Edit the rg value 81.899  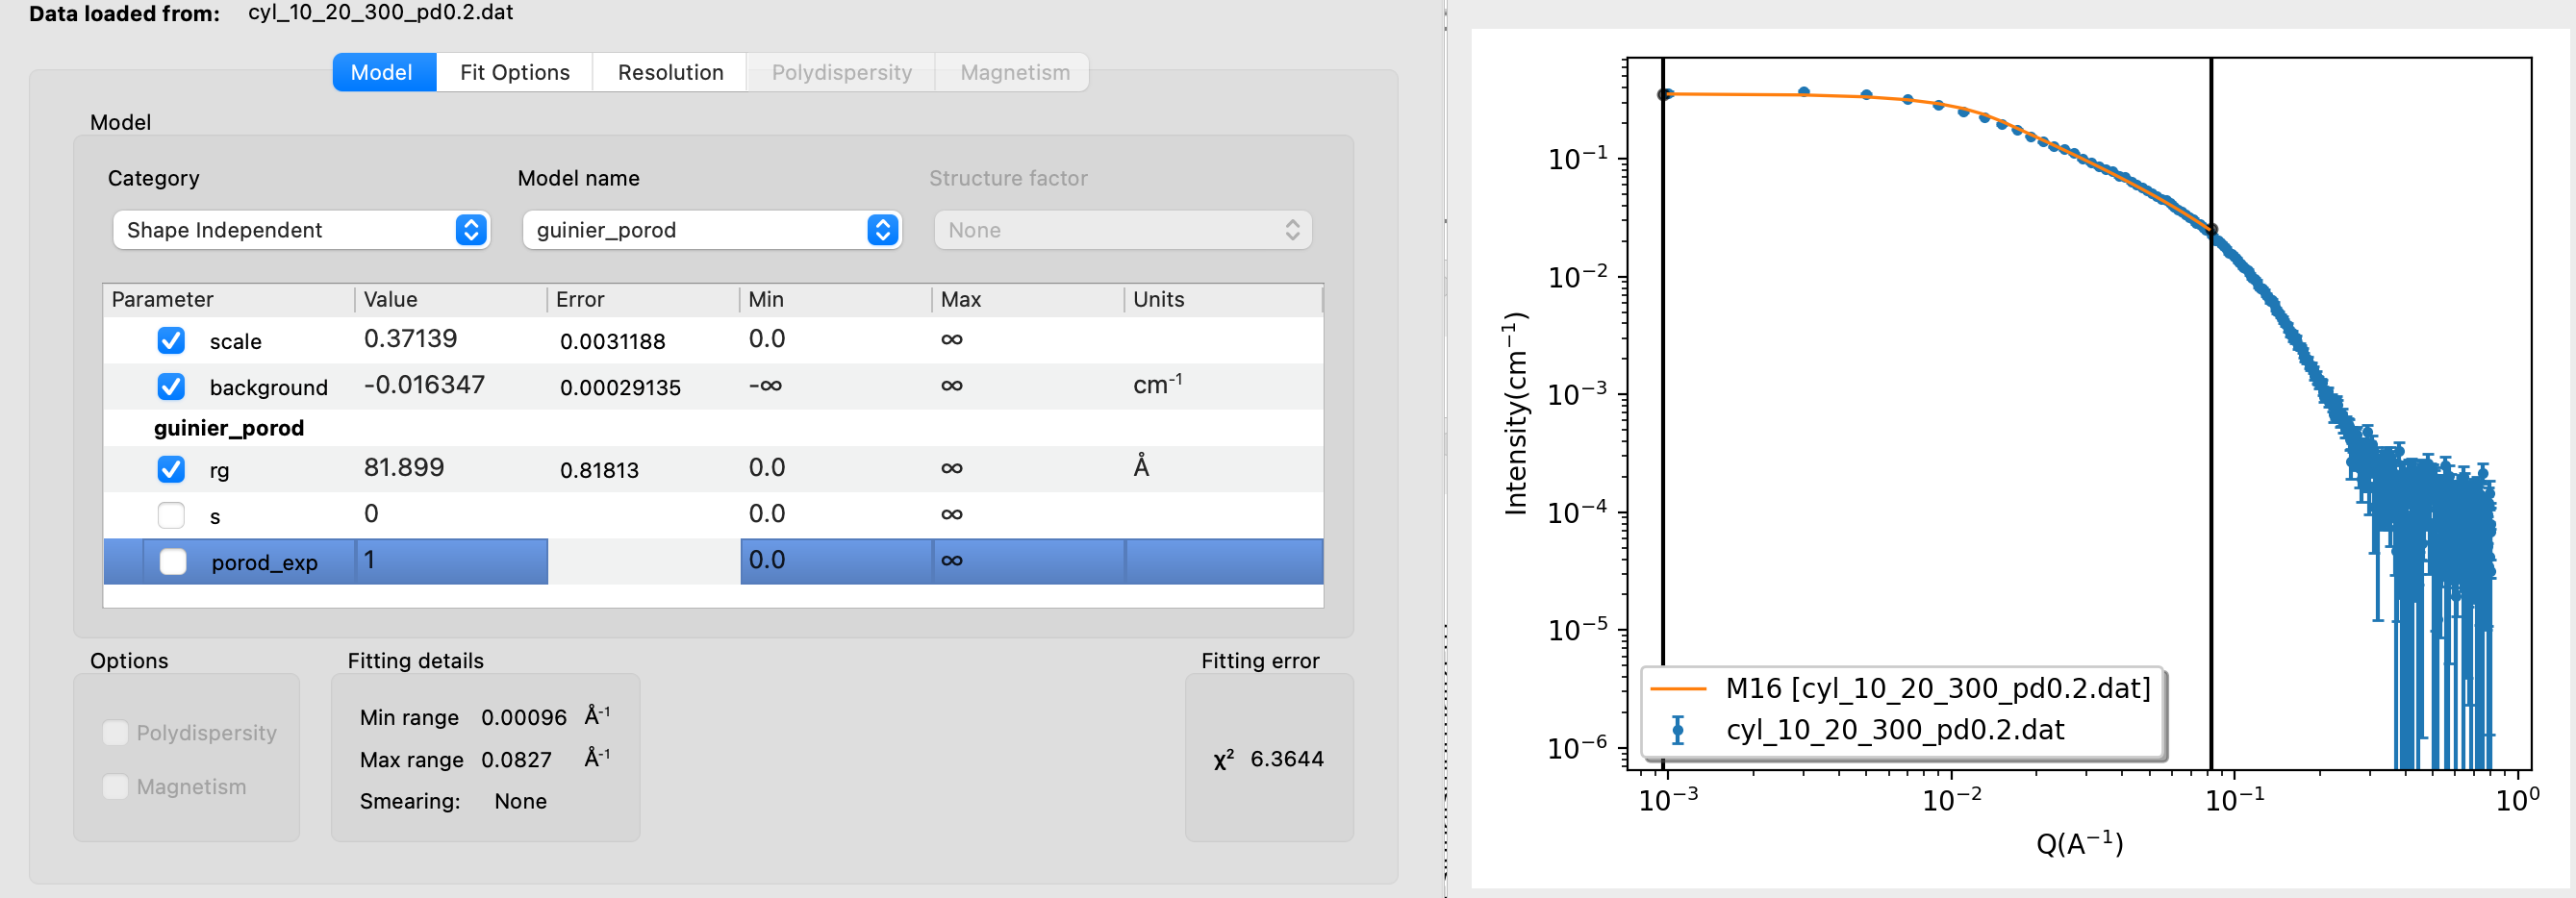[450, 467]
